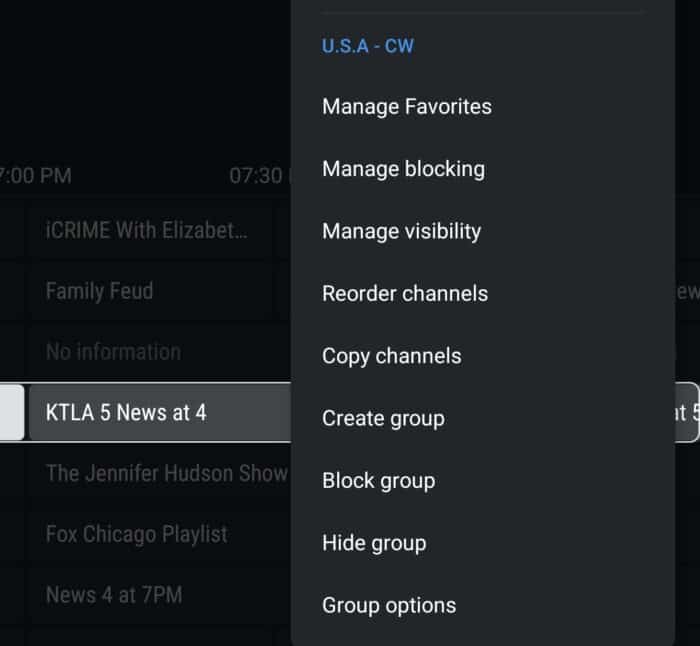Open Group options
Viewport: 700px width, 646px height.
coord(388,605)
